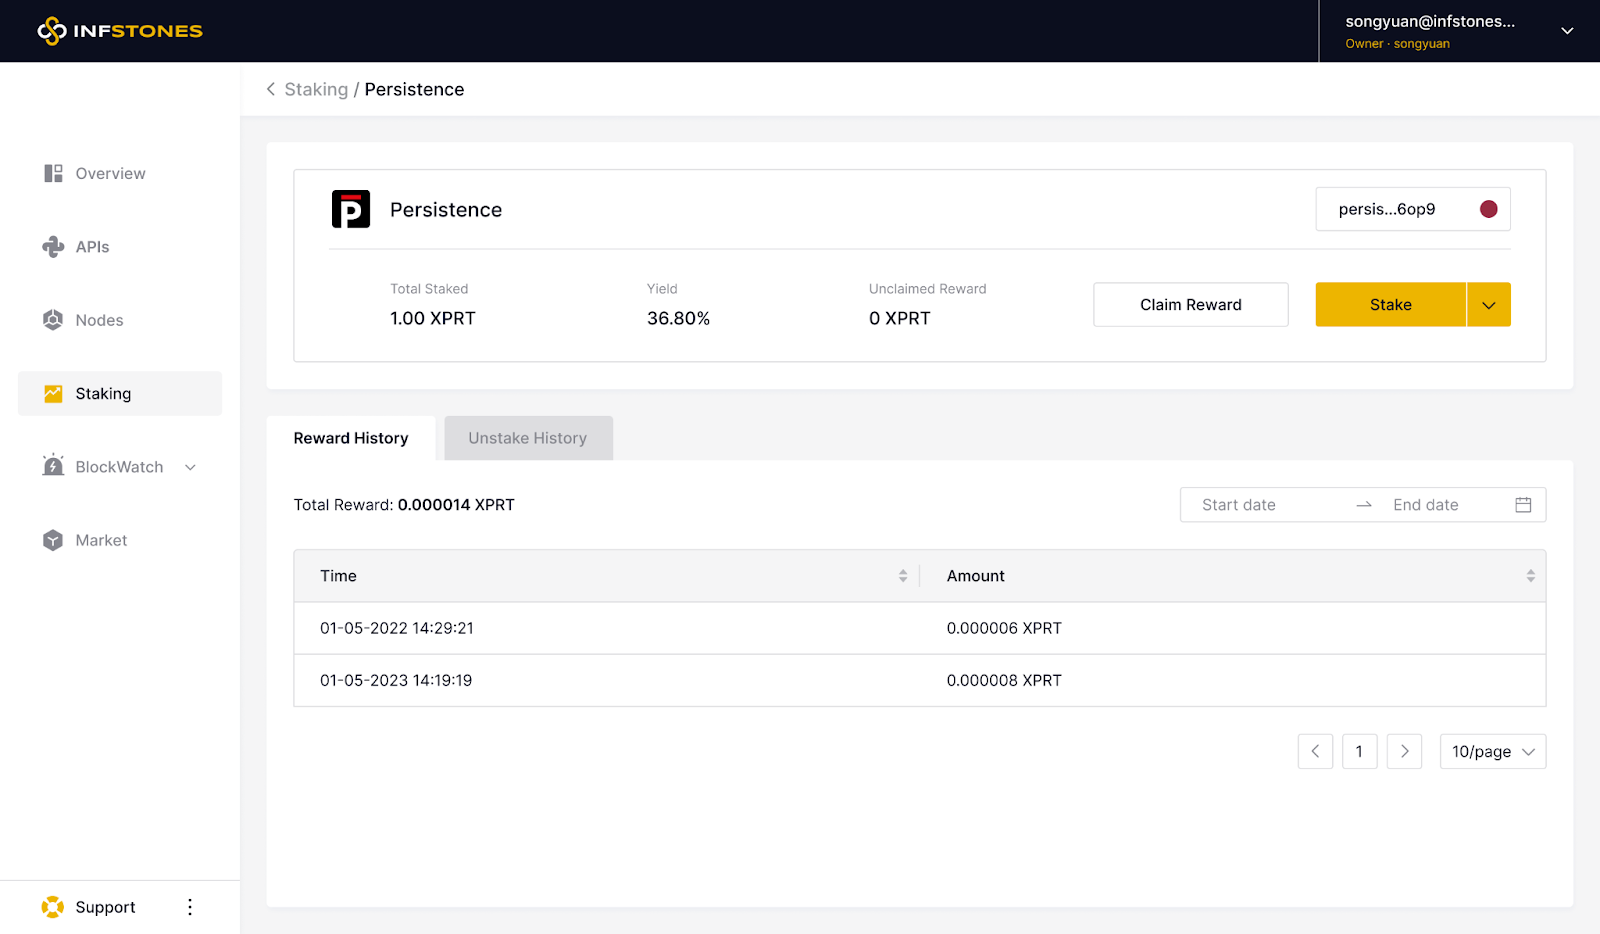Image resolution: width=1600 pixels, height=934 pixels.
Task: Open the three-dot menu beside Support
Action: [190, 907]
